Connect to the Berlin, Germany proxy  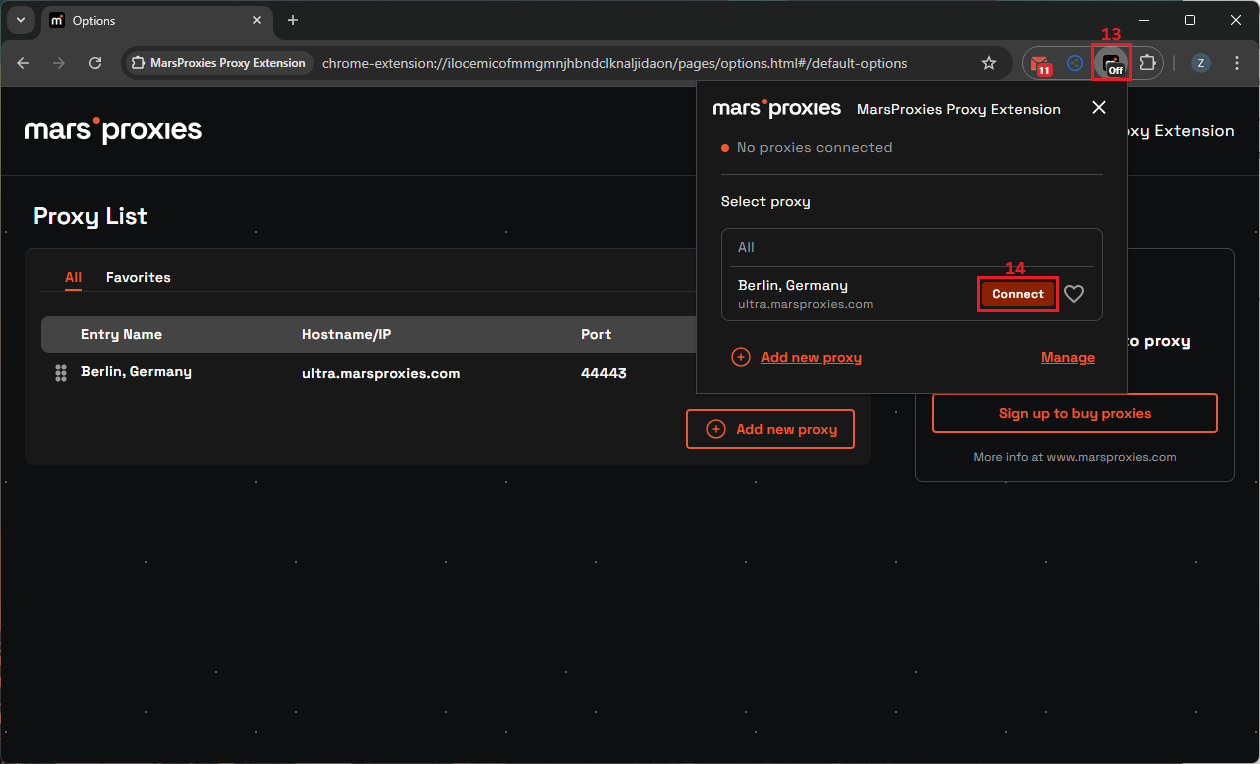pyautogui.click(x=1017, y=294)
